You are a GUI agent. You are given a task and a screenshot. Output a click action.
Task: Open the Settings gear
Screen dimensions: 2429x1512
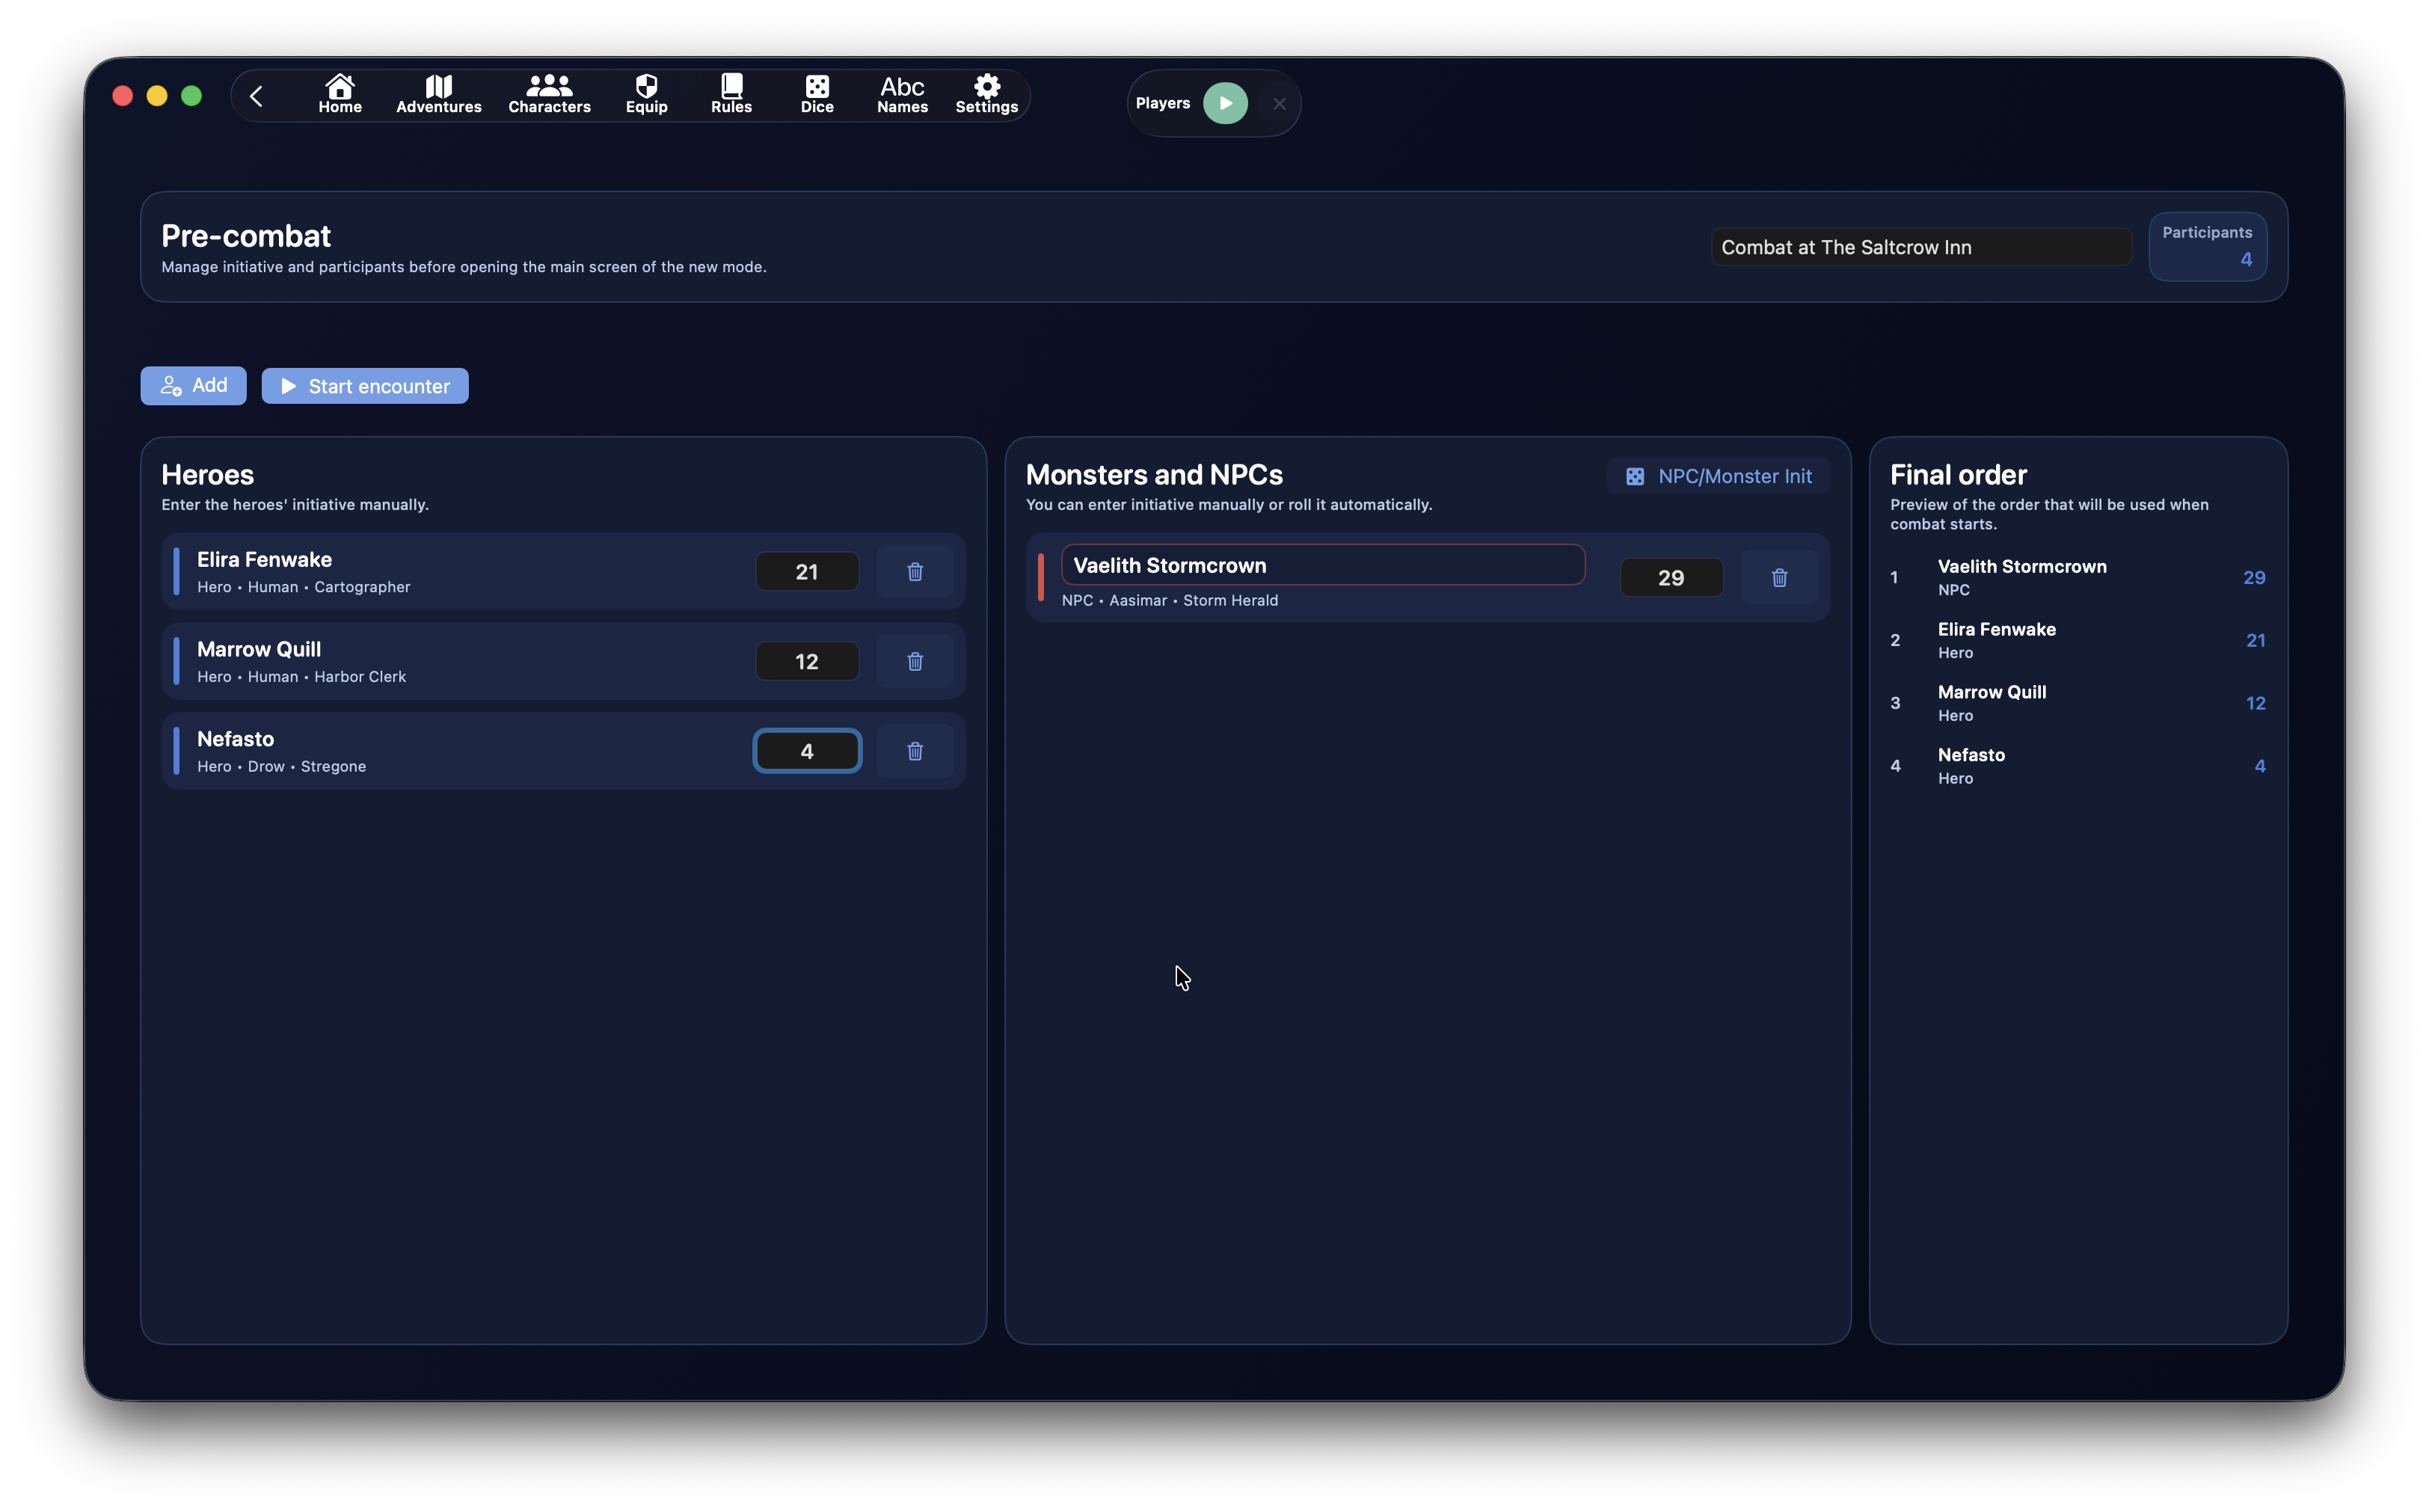click(986, 95)
